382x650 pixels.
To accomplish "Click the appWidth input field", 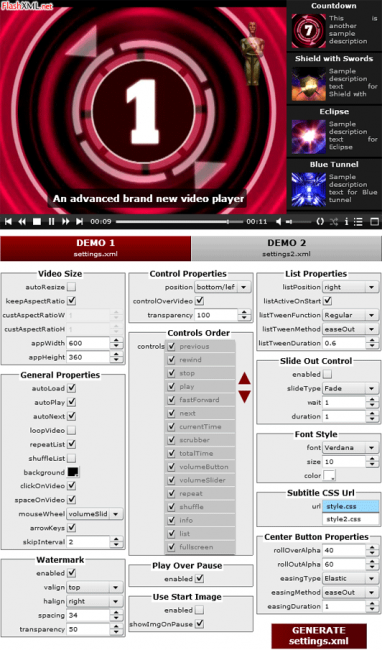I will [x=89, y=343].
